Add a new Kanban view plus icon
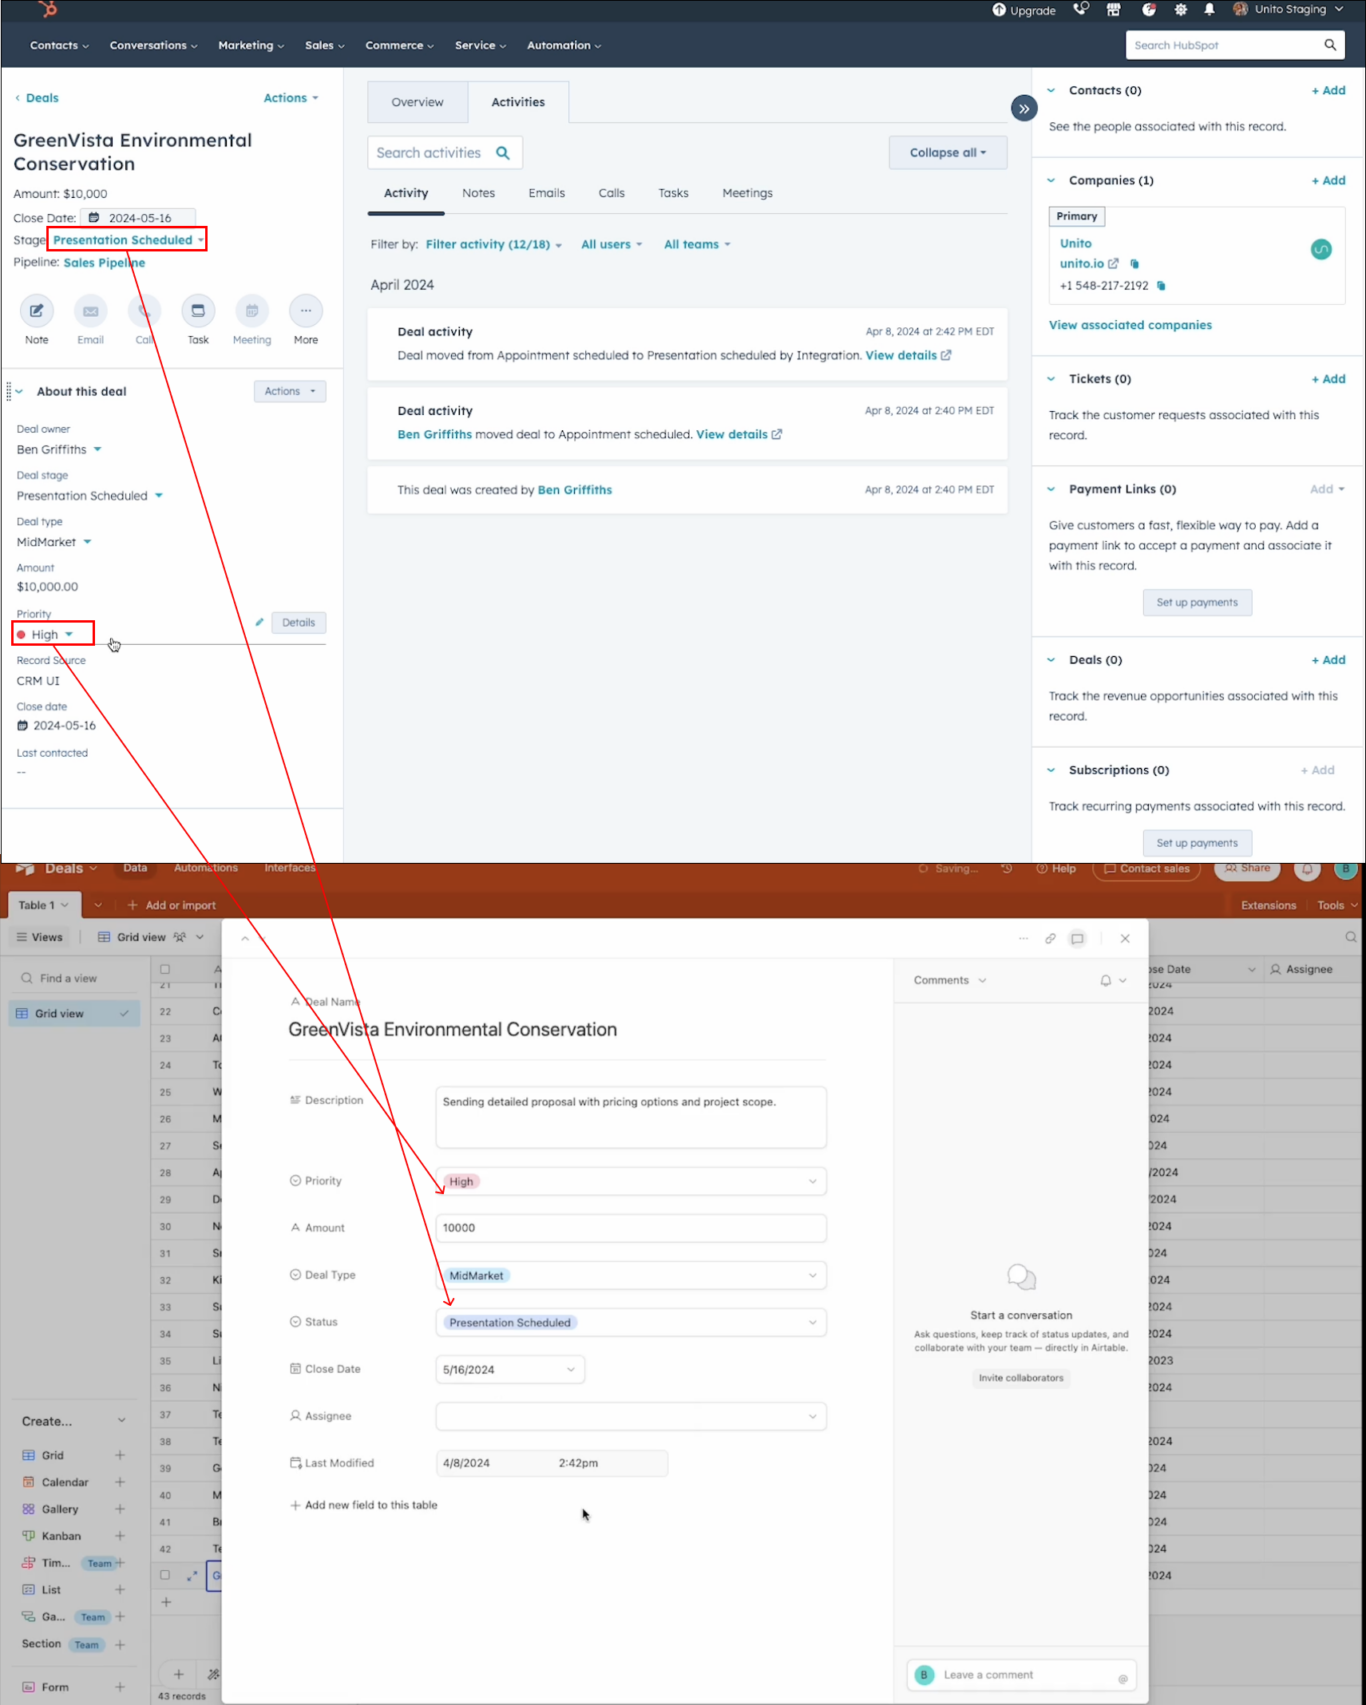1366x1705 pixels. pos(120,1536)
